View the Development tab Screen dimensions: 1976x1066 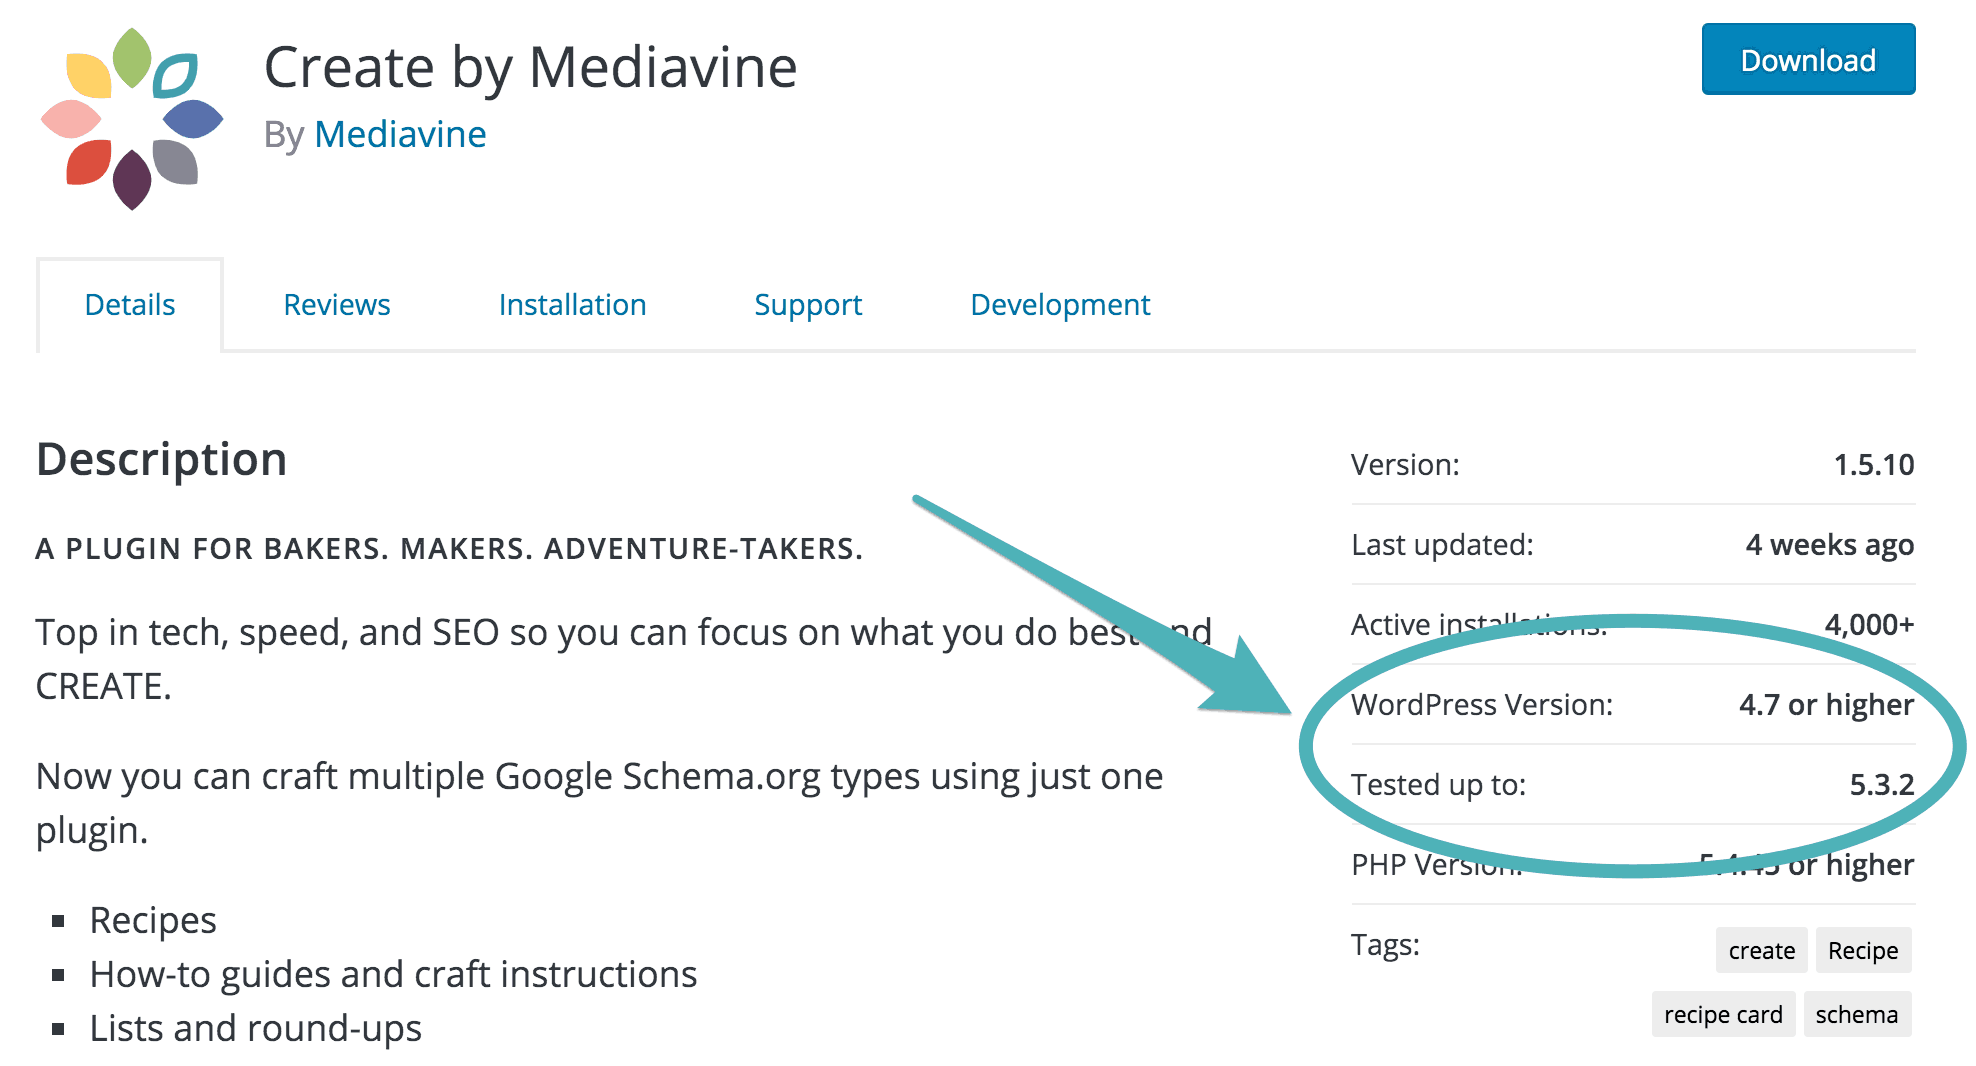1060,305
